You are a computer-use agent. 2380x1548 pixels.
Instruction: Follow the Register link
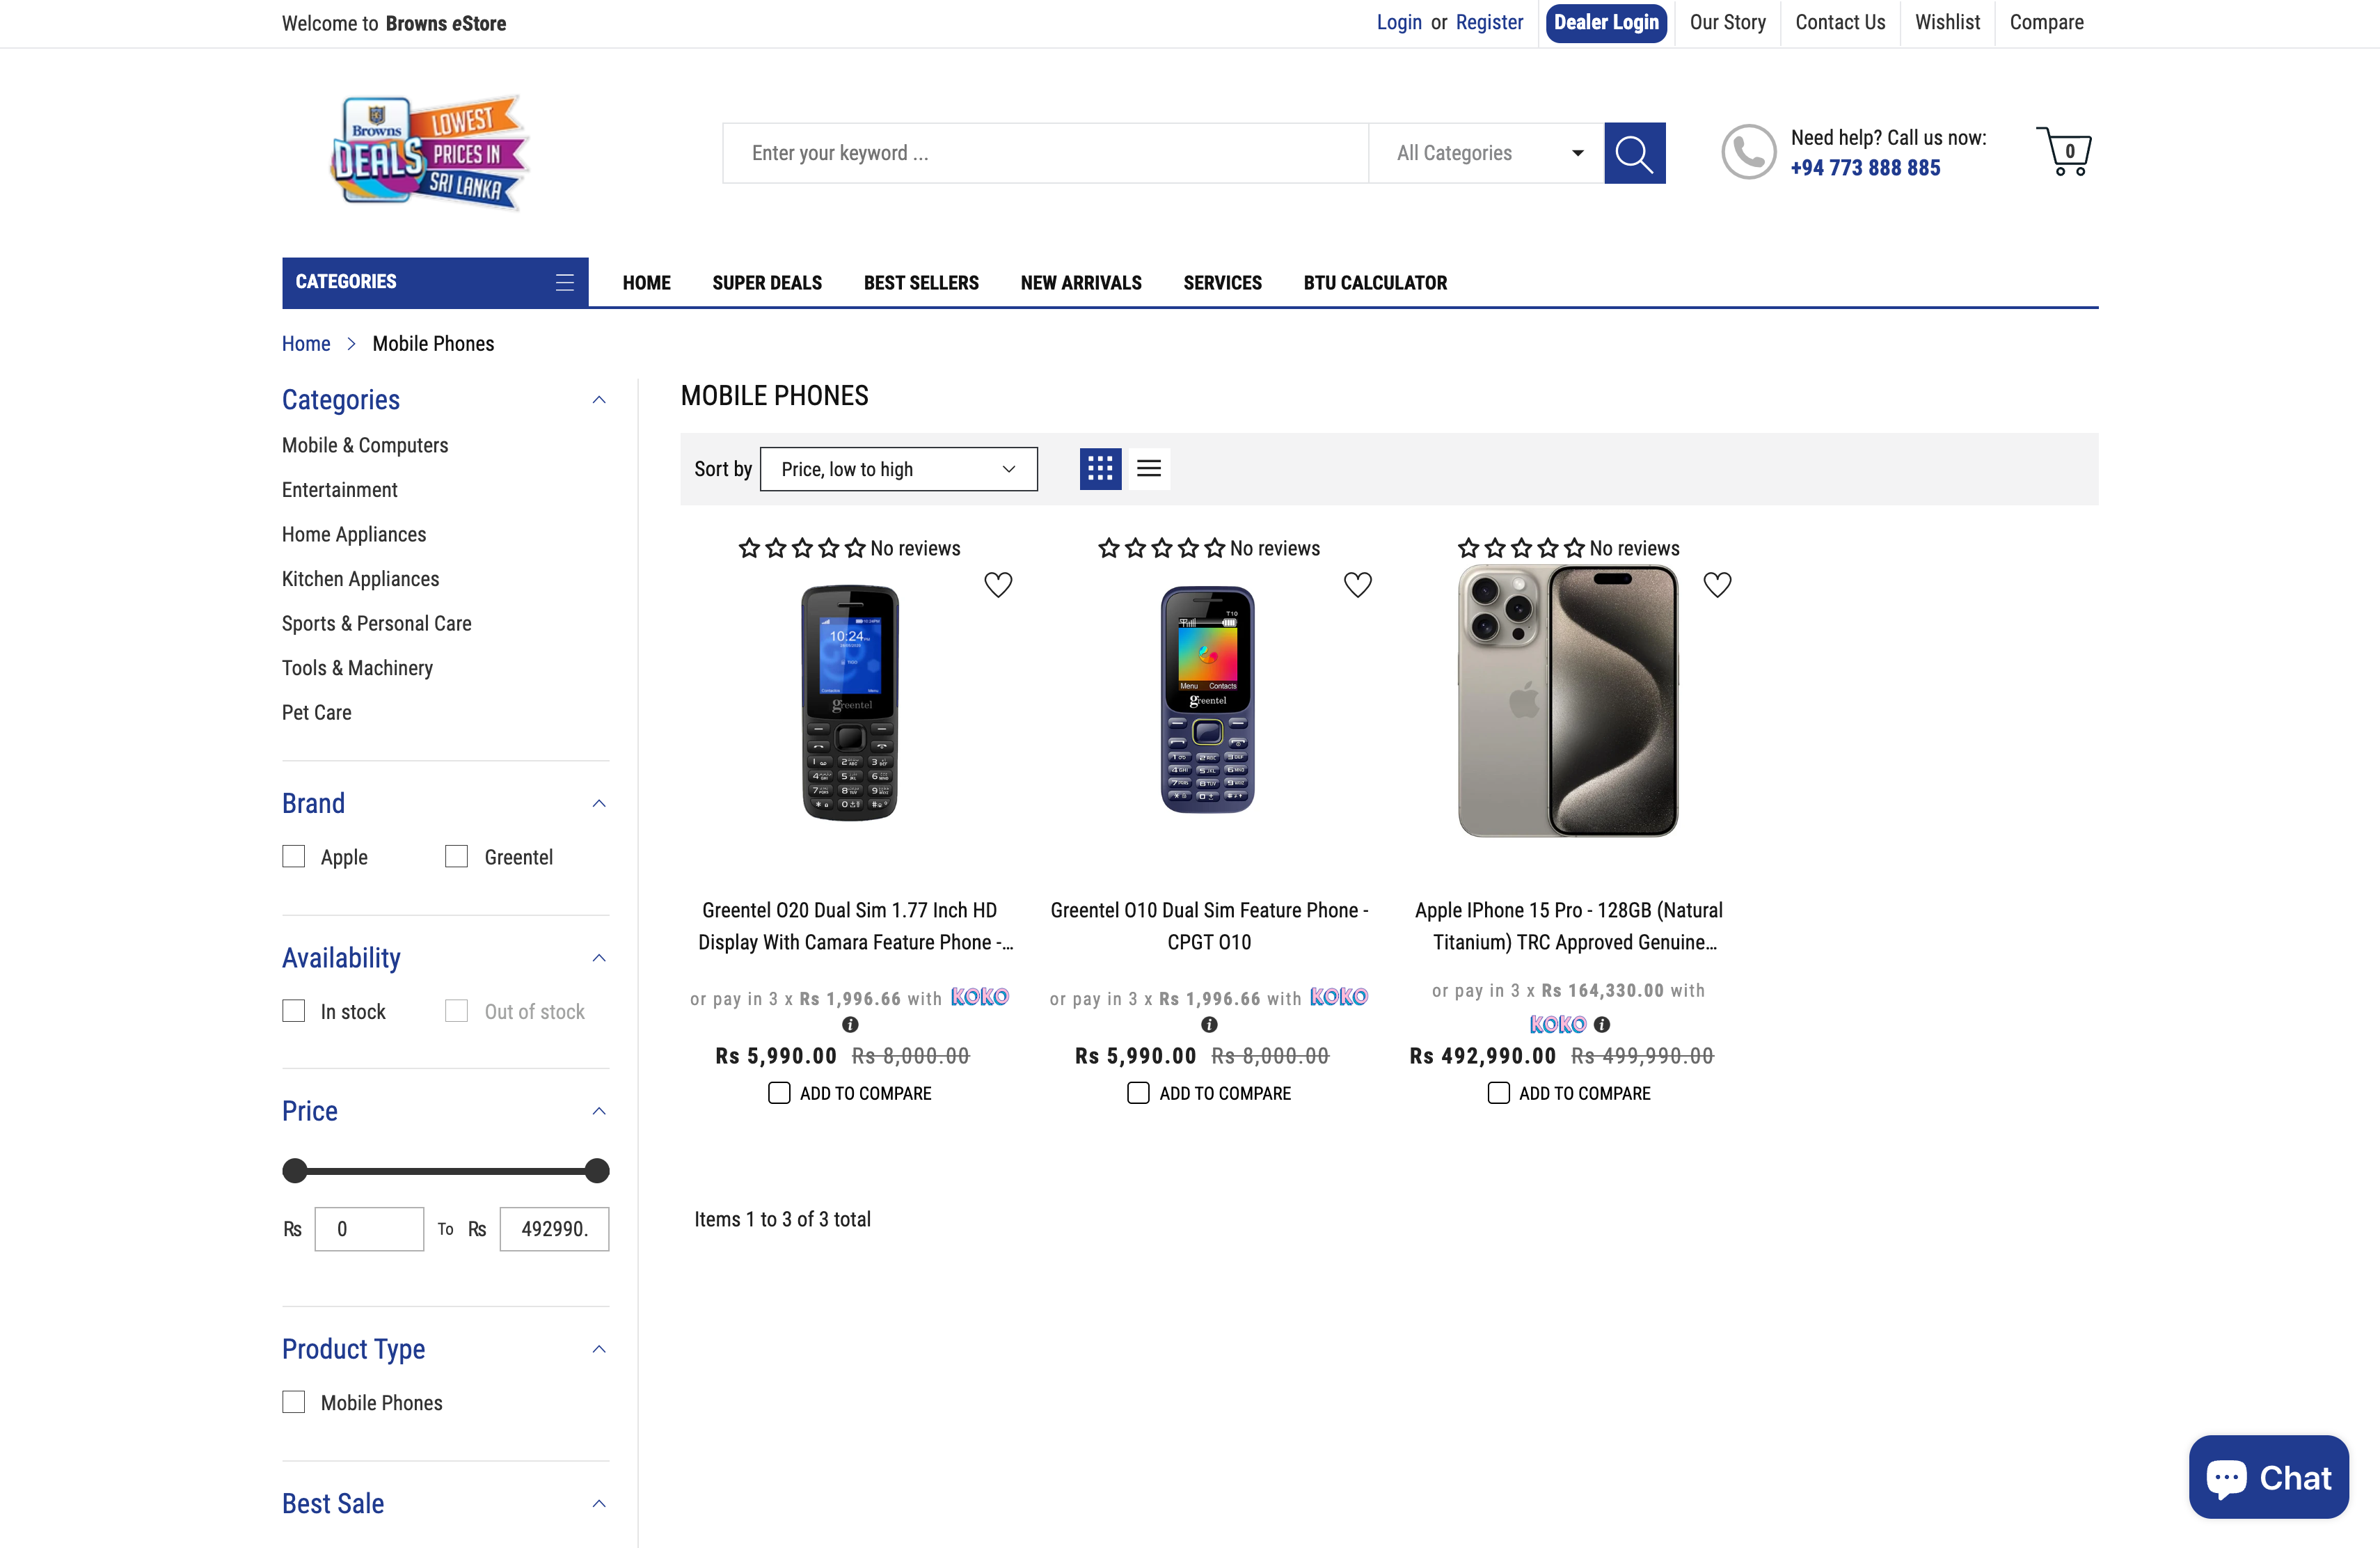[1489, 22]
